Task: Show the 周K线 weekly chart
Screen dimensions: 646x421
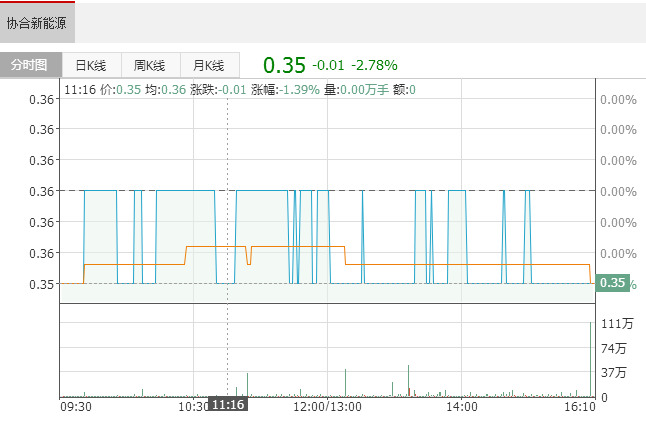Action: tap(150, 66)
